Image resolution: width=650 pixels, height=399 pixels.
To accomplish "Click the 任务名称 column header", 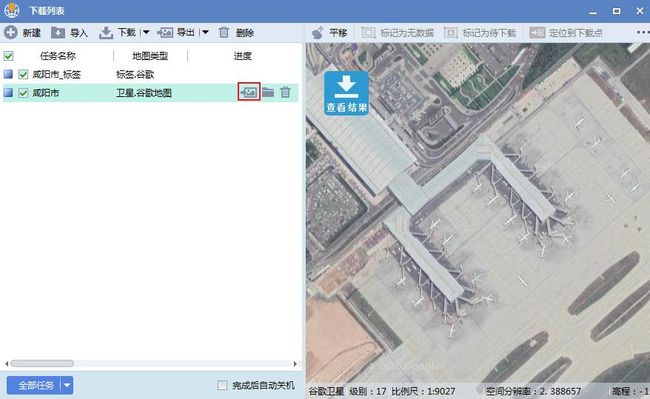I will pyautogui.click(x=58, y=56).
